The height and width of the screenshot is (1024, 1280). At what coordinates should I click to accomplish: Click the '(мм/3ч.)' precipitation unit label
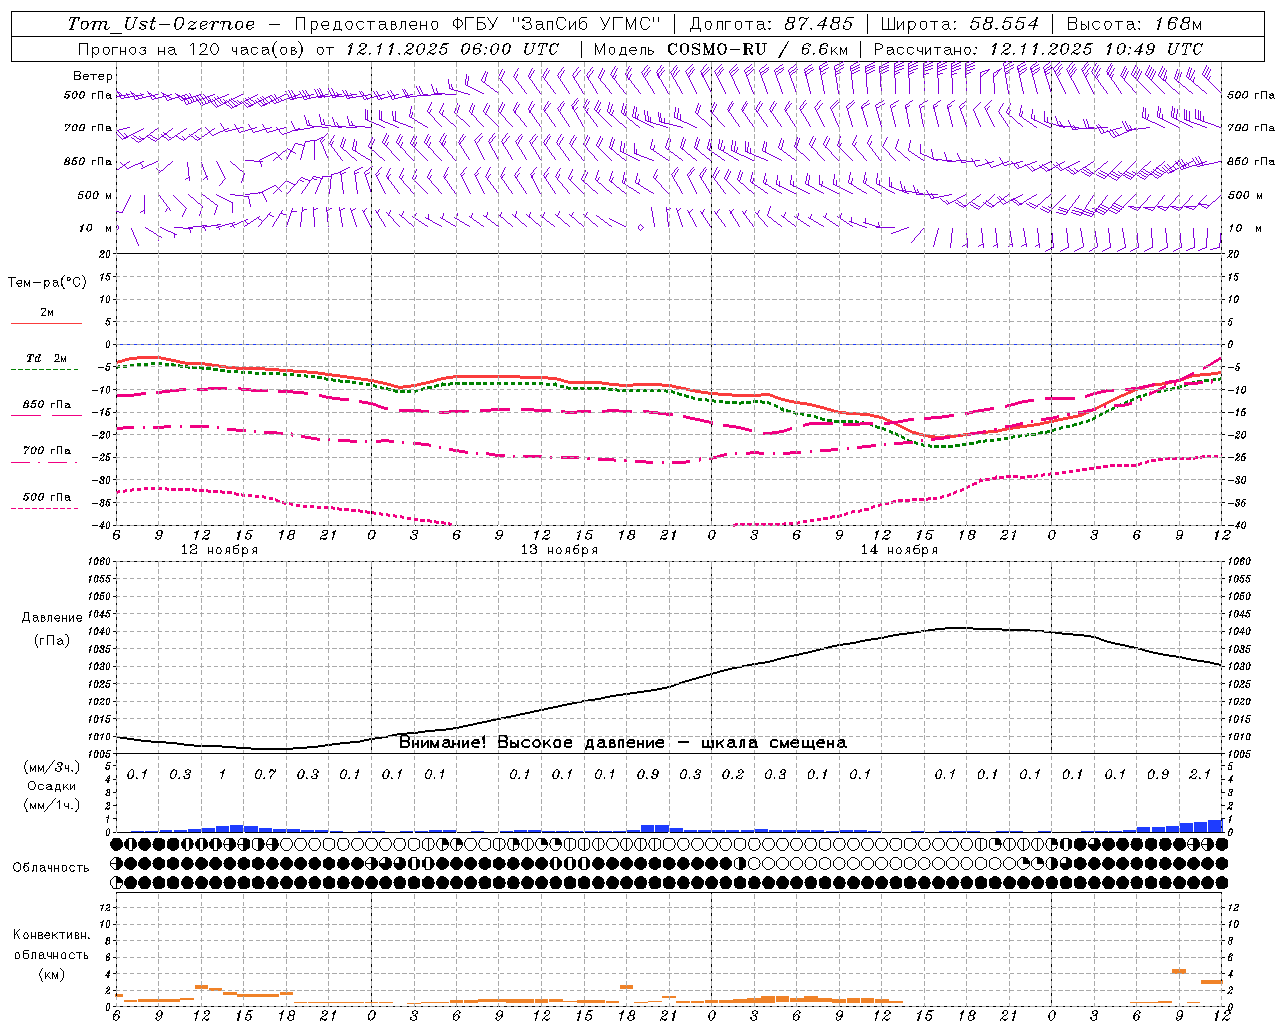pyautogui.click(x=52, y=768)
